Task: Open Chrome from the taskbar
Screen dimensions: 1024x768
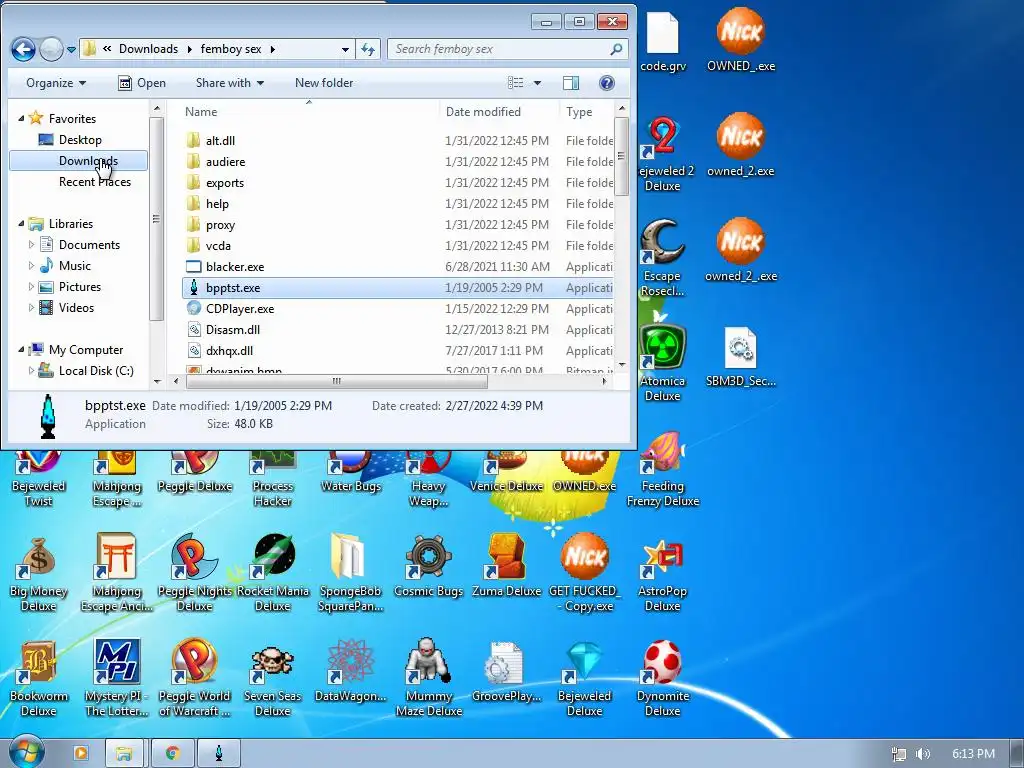Action: (172, 754)
